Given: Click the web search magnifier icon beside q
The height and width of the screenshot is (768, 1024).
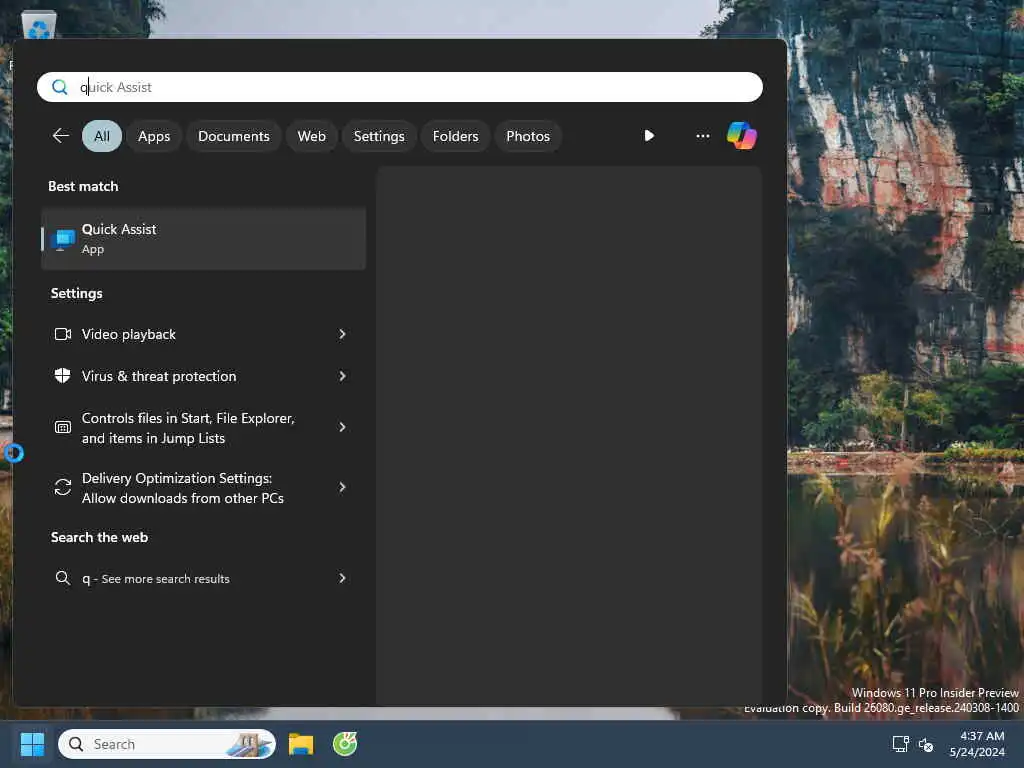Looking at the screenshot, I should pyautogui.click(x=63, y=578).
